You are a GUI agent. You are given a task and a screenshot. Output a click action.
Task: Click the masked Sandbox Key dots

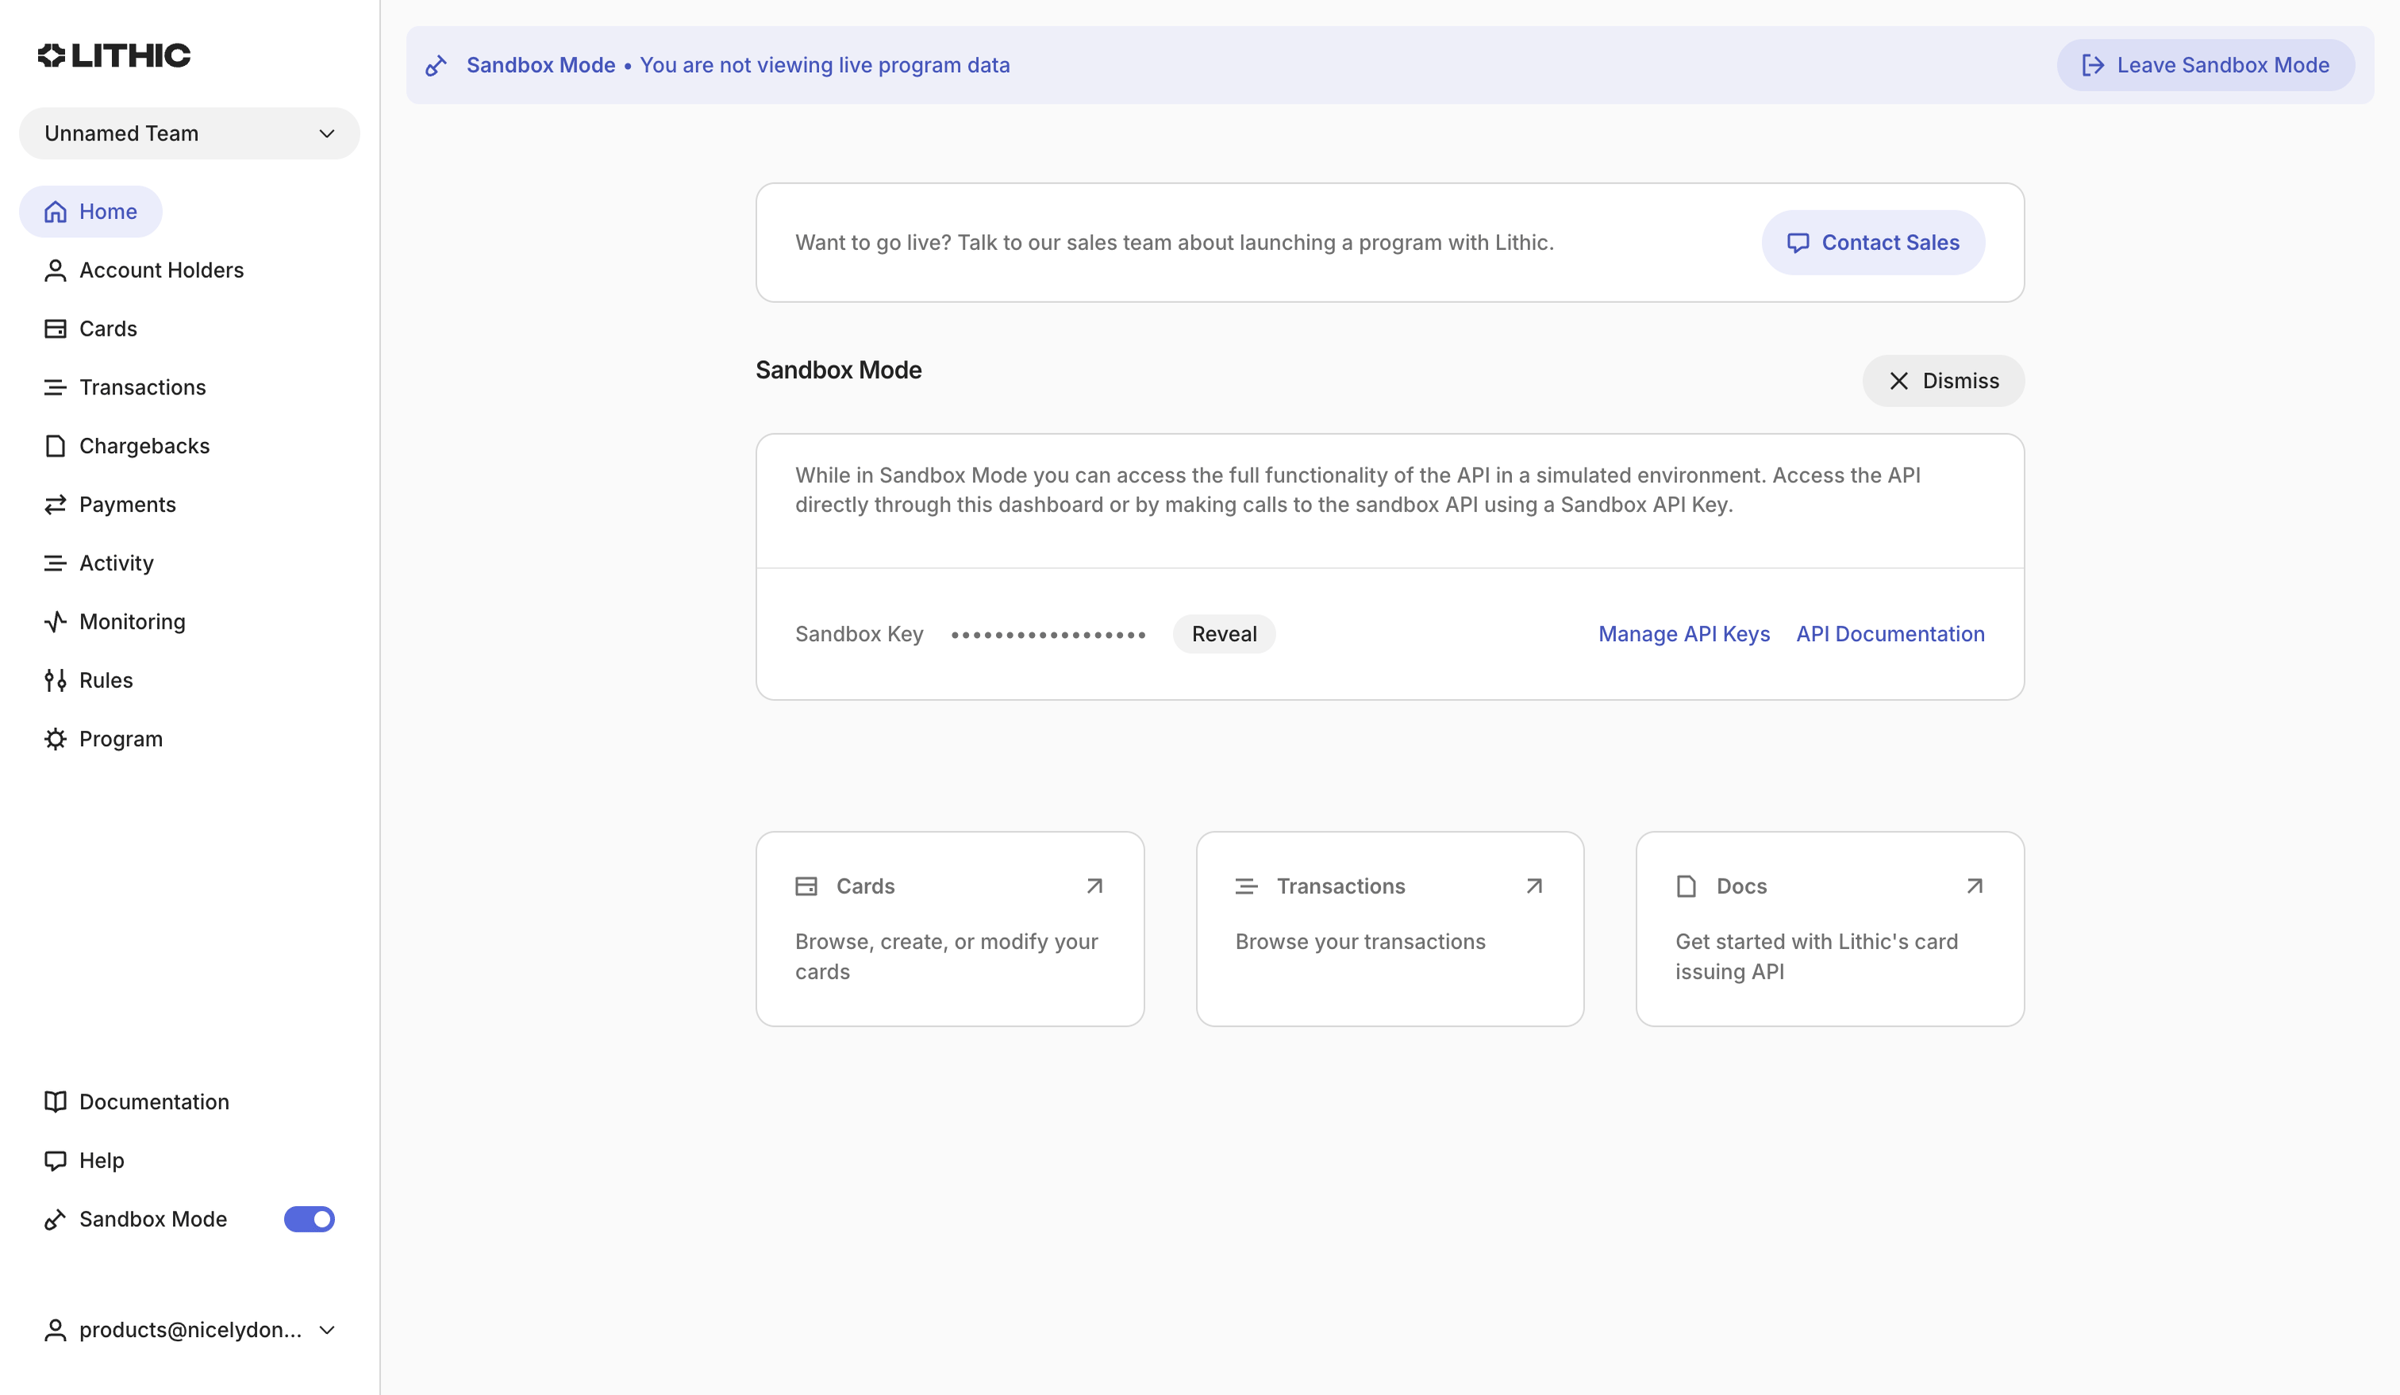pyautogui.click(x=1048, y=634)
